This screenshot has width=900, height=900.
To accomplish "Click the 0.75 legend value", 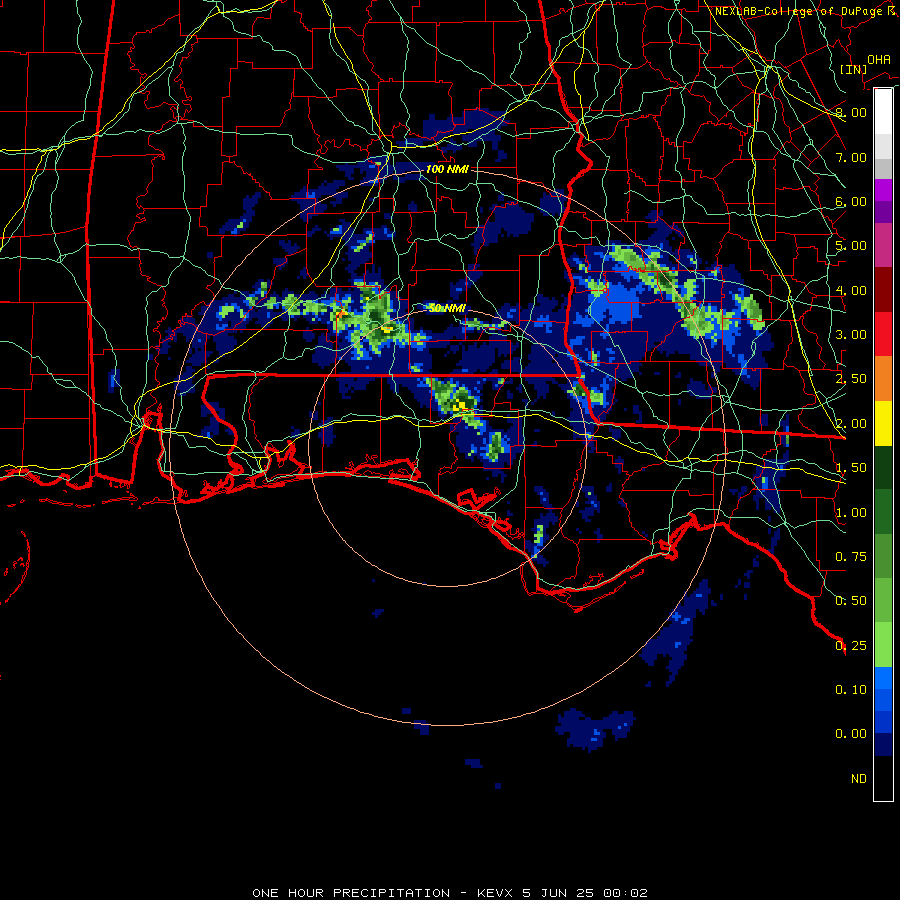I will pyautogui.click(x=851, y=557).
